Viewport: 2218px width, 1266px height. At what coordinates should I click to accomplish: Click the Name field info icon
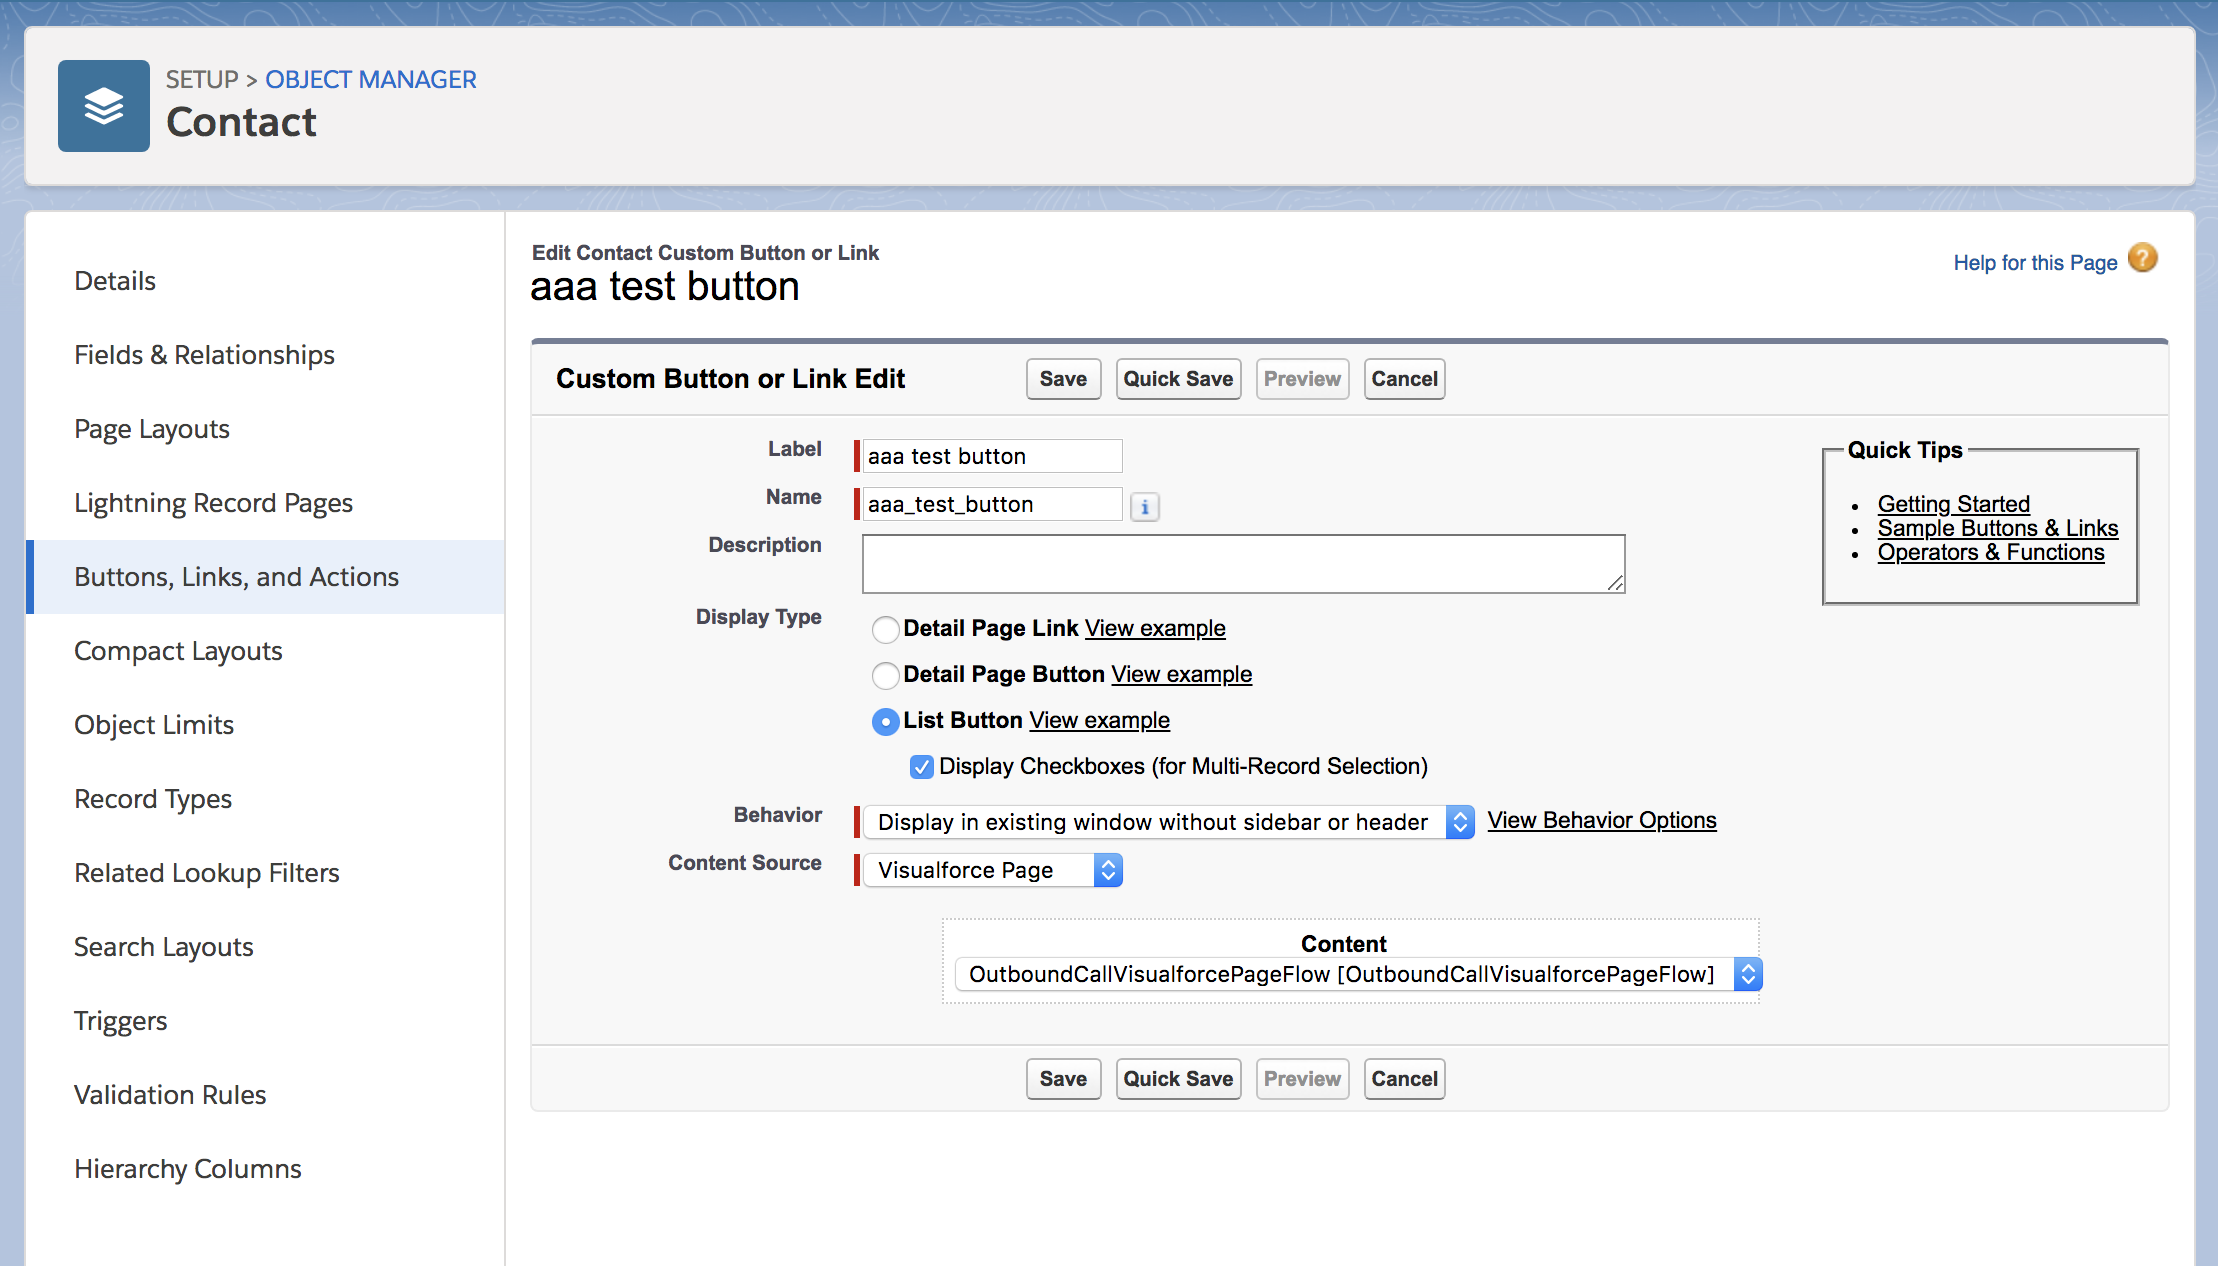(x=1144, y=507)
